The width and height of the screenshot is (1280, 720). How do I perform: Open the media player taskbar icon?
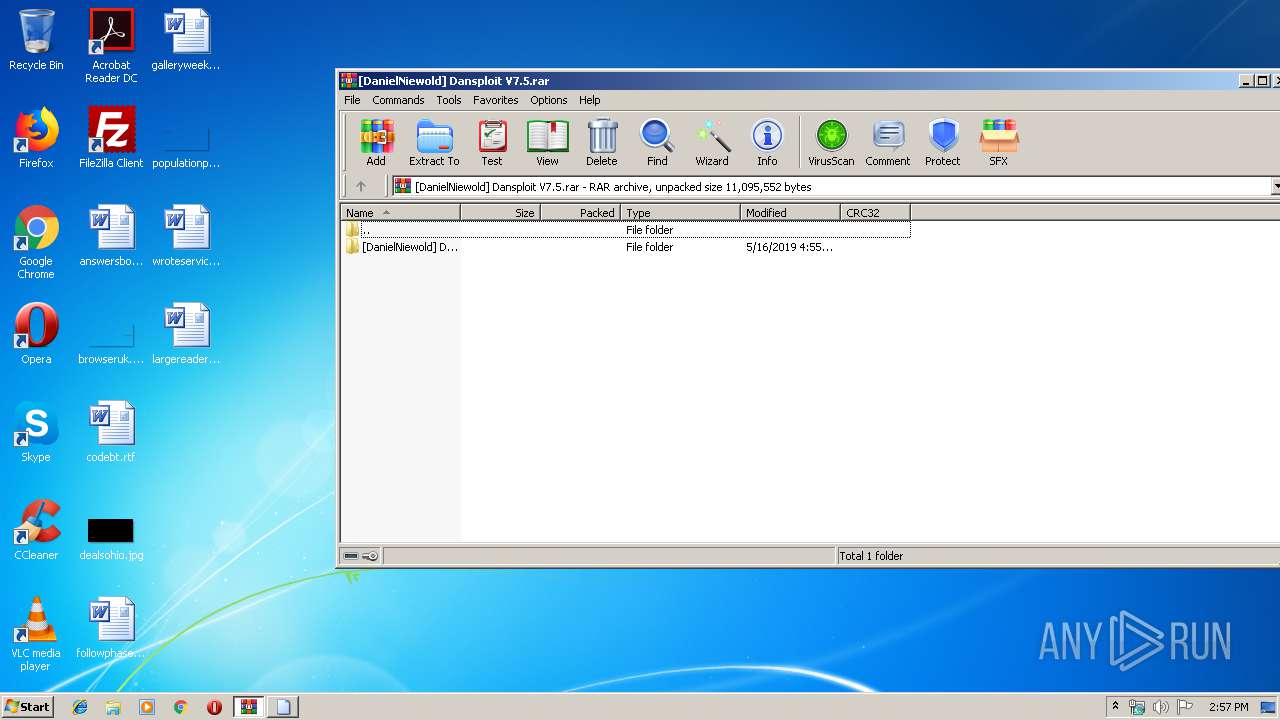[x=147, y=707]
